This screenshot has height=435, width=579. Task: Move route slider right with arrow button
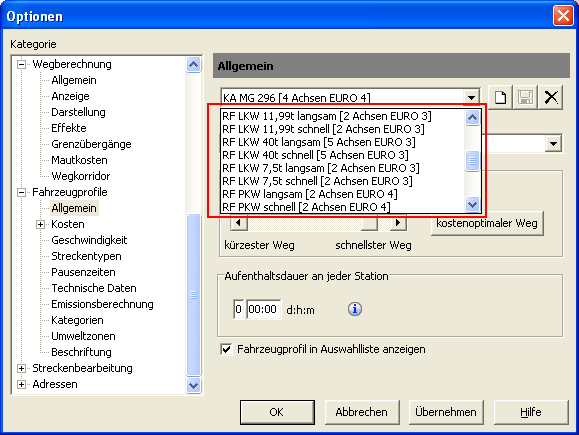[x=398, y=223]
